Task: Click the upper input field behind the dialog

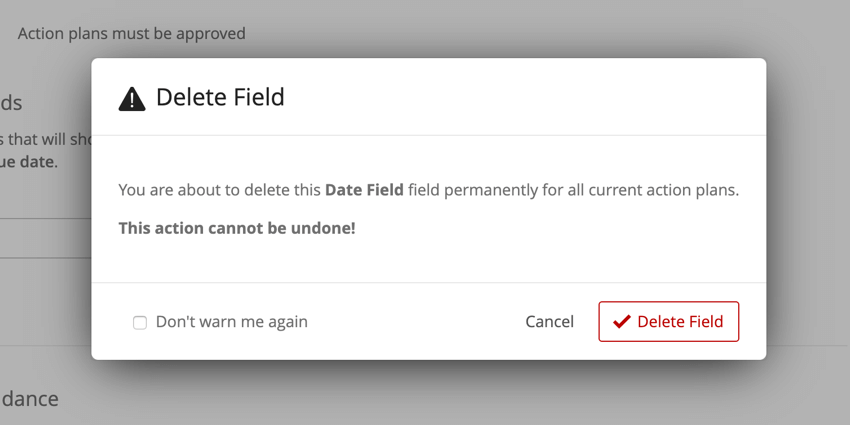Action: point(45,204)
